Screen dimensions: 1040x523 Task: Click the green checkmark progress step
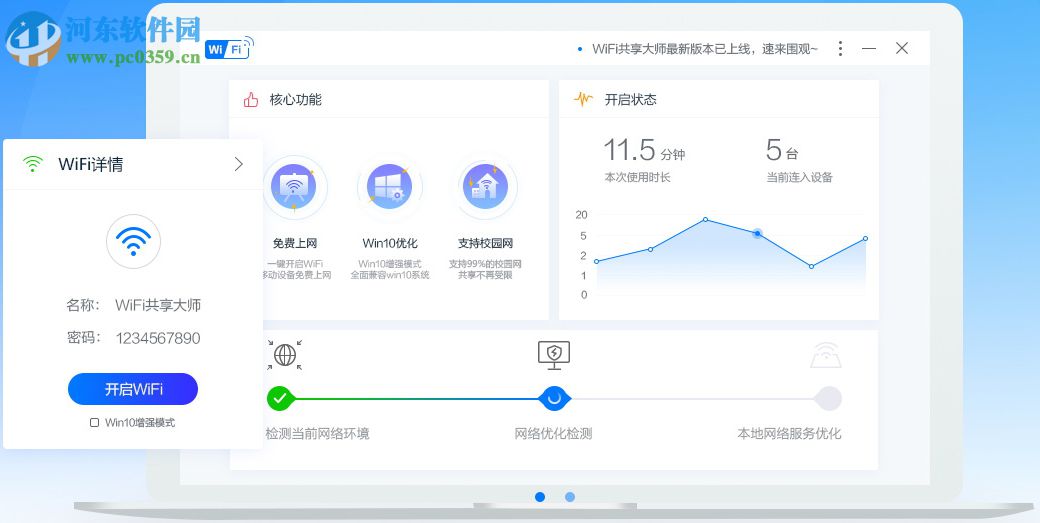(280, 398)
